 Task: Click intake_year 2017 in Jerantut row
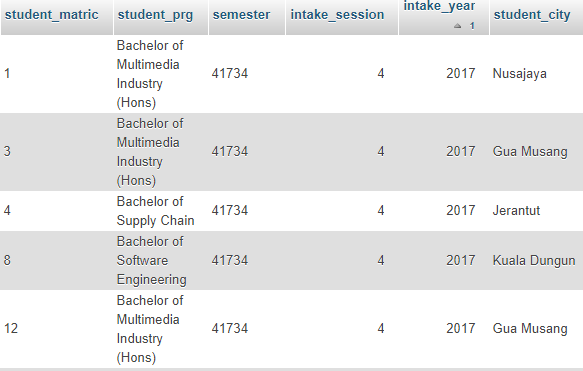461,211
